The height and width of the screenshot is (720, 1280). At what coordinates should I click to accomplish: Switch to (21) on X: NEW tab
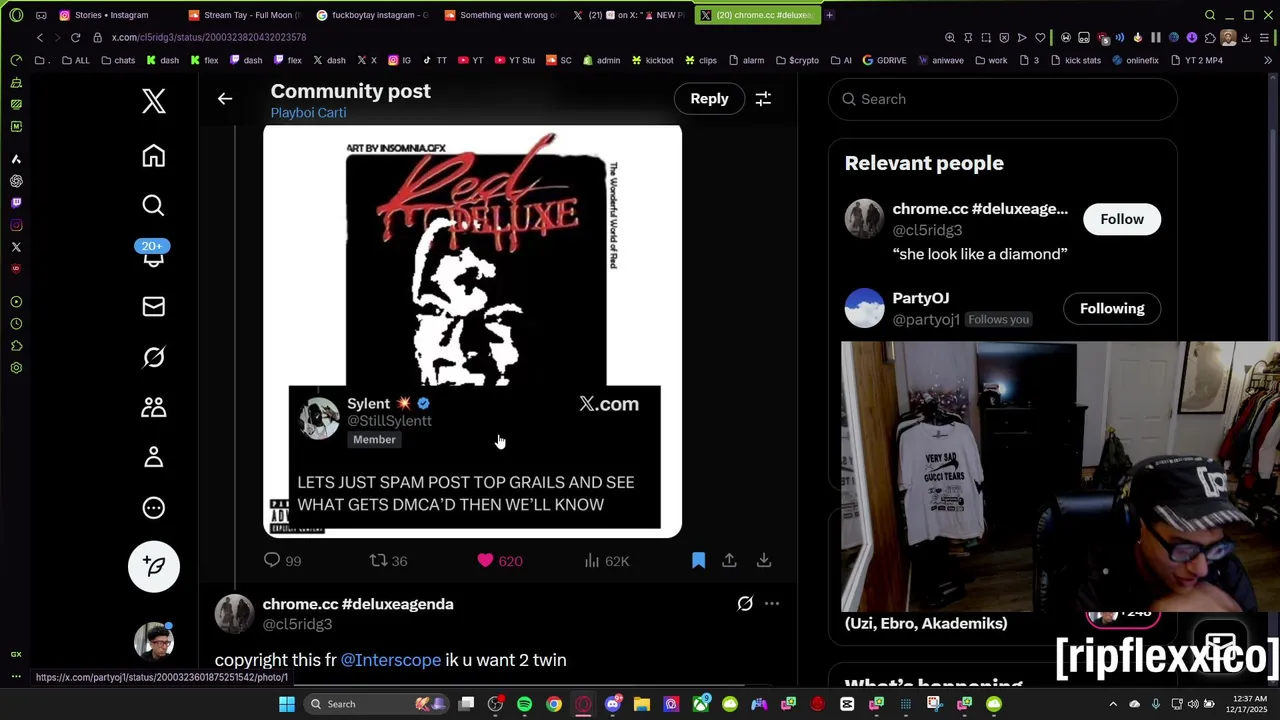click(630, 15)
